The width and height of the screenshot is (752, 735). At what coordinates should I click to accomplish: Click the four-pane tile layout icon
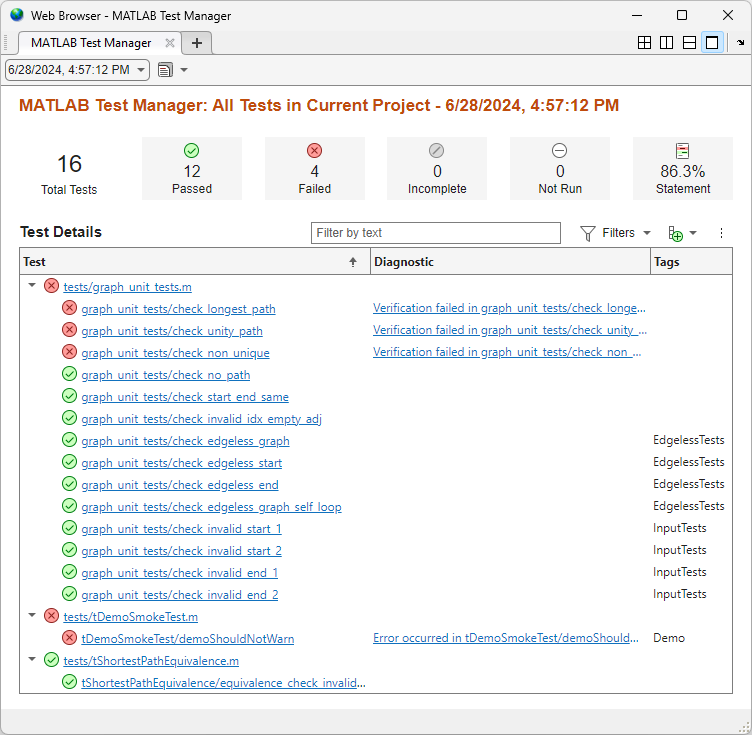[645, 43]
